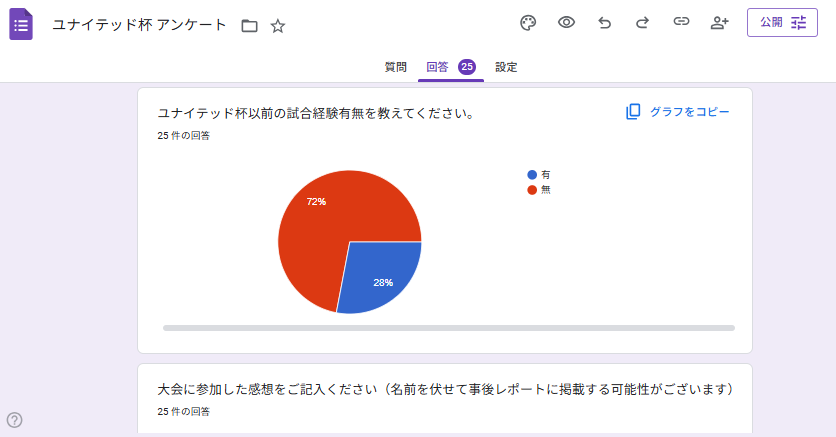The image size is (836, 437).
Task: Open the Google Forms home icon
Action: pyautogui.click(x=21, y=24)
